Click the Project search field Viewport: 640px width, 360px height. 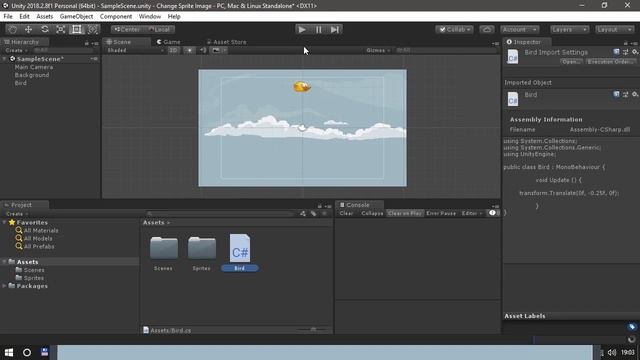220,214
